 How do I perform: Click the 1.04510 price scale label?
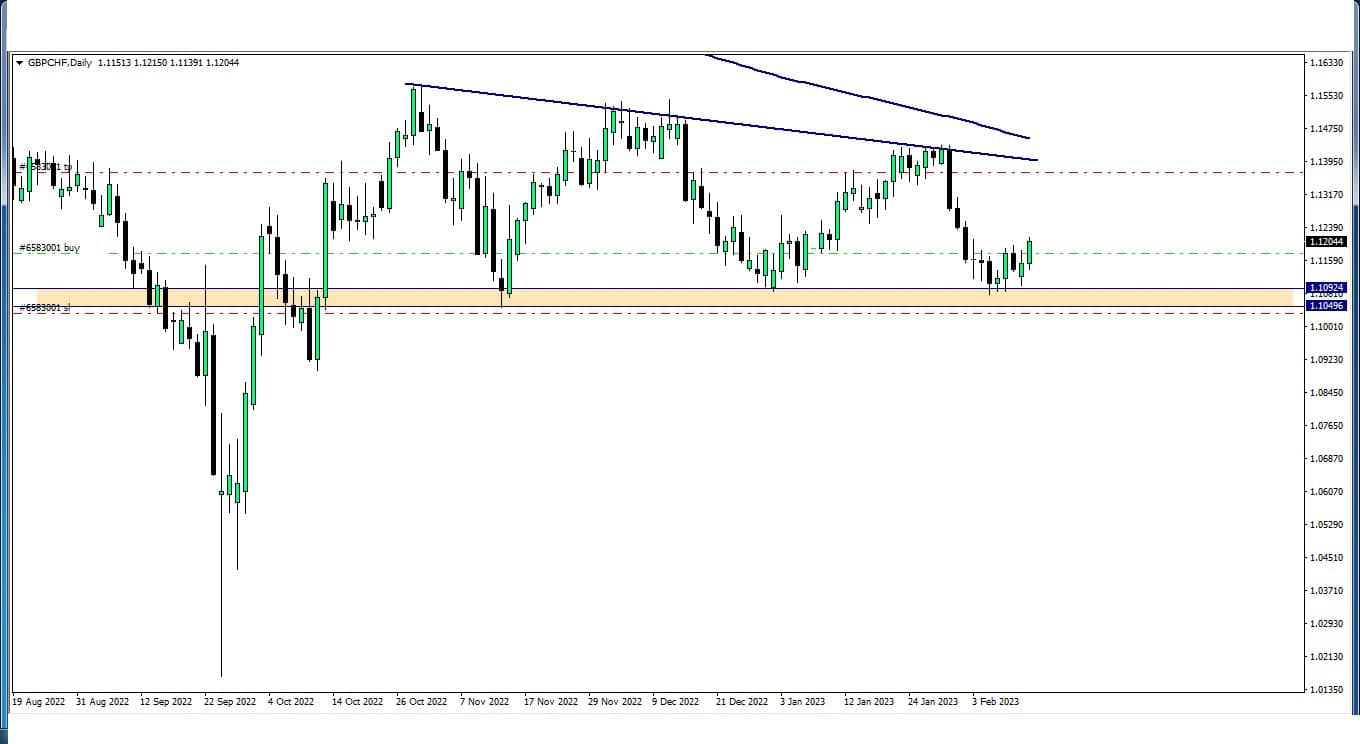tap(1326, 558)
